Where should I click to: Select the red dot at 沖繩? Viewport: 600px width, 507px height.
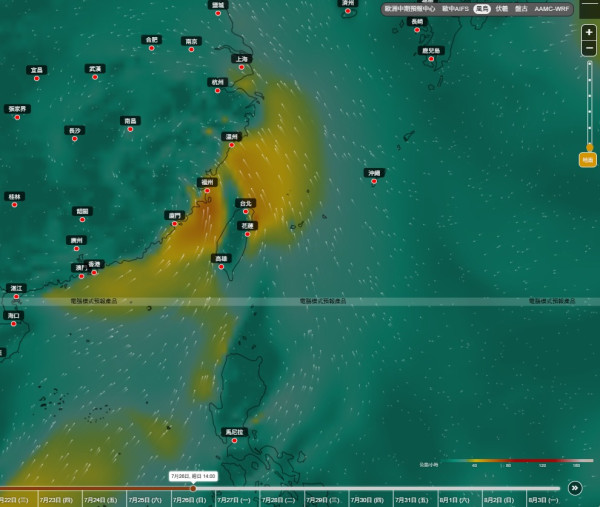tap(374, 181)
